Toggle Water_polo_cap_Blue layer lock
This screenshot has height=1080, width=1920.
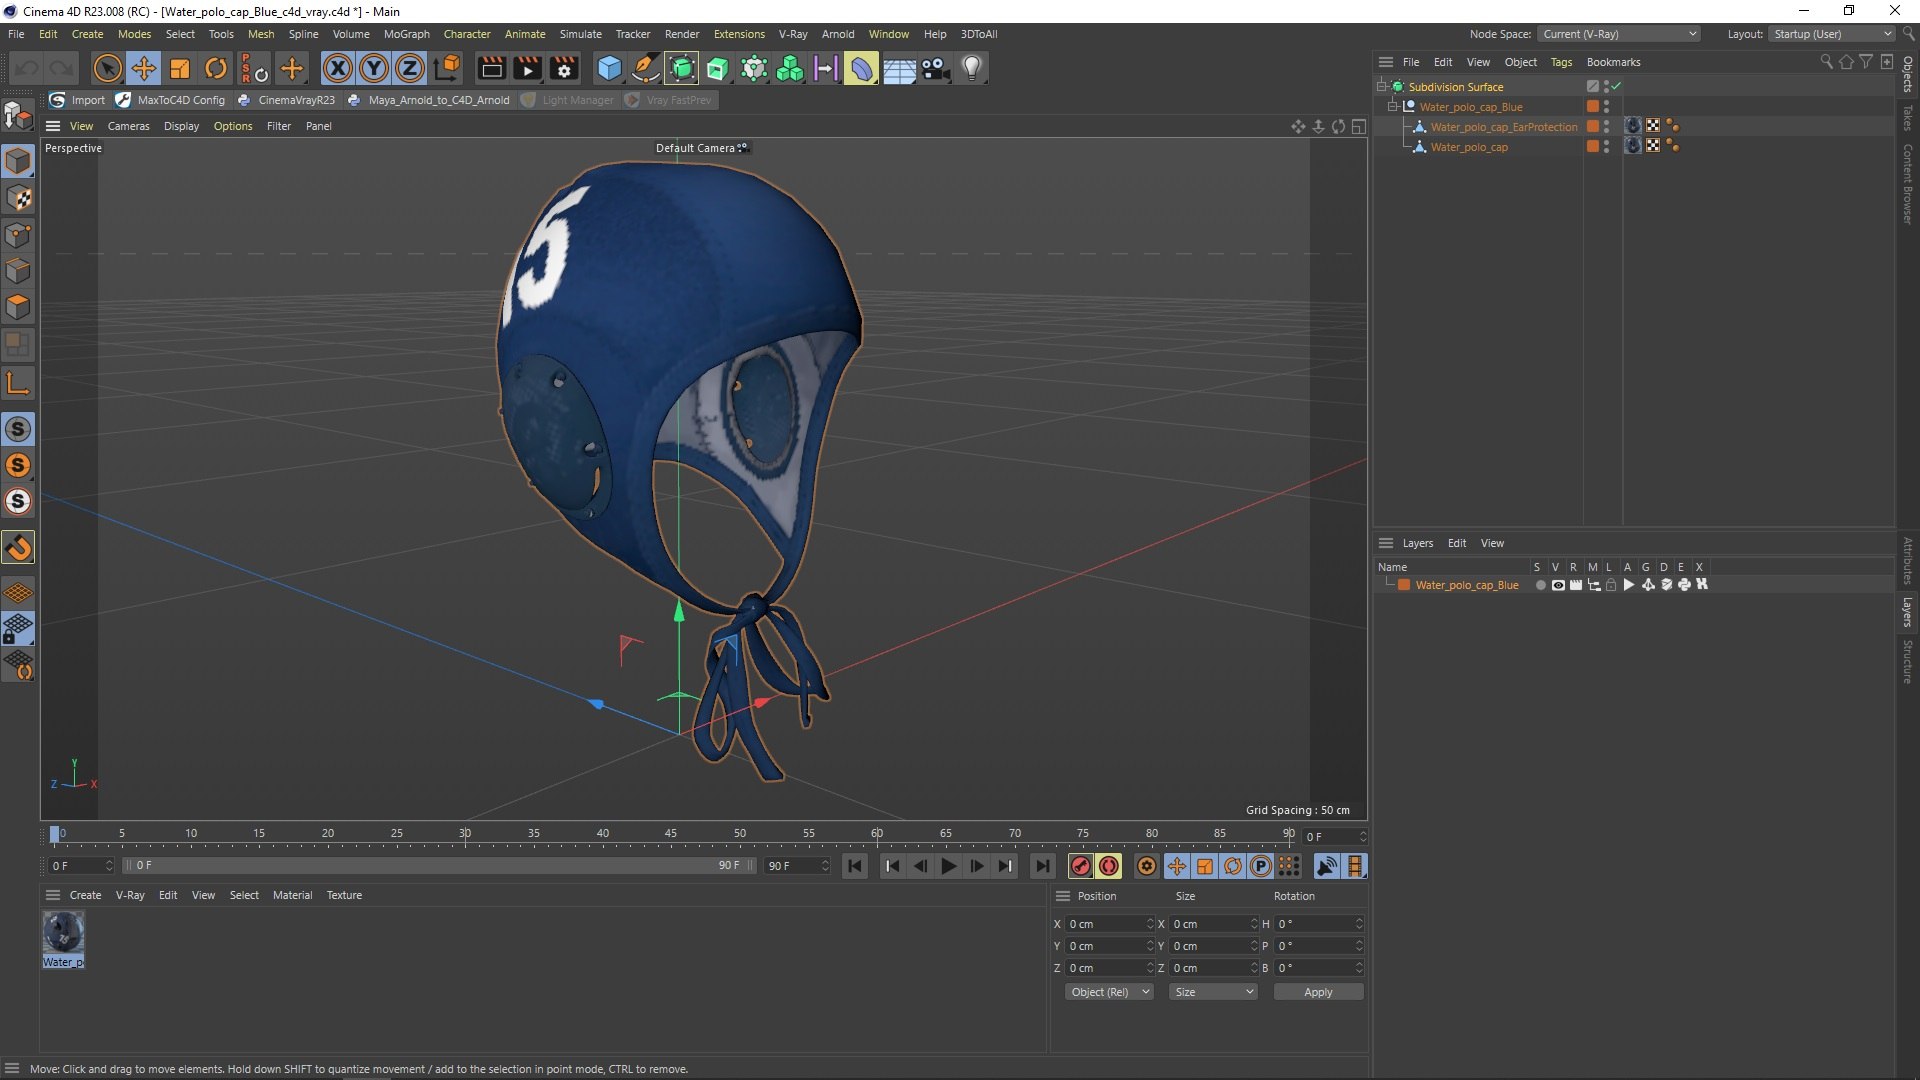1611,585
